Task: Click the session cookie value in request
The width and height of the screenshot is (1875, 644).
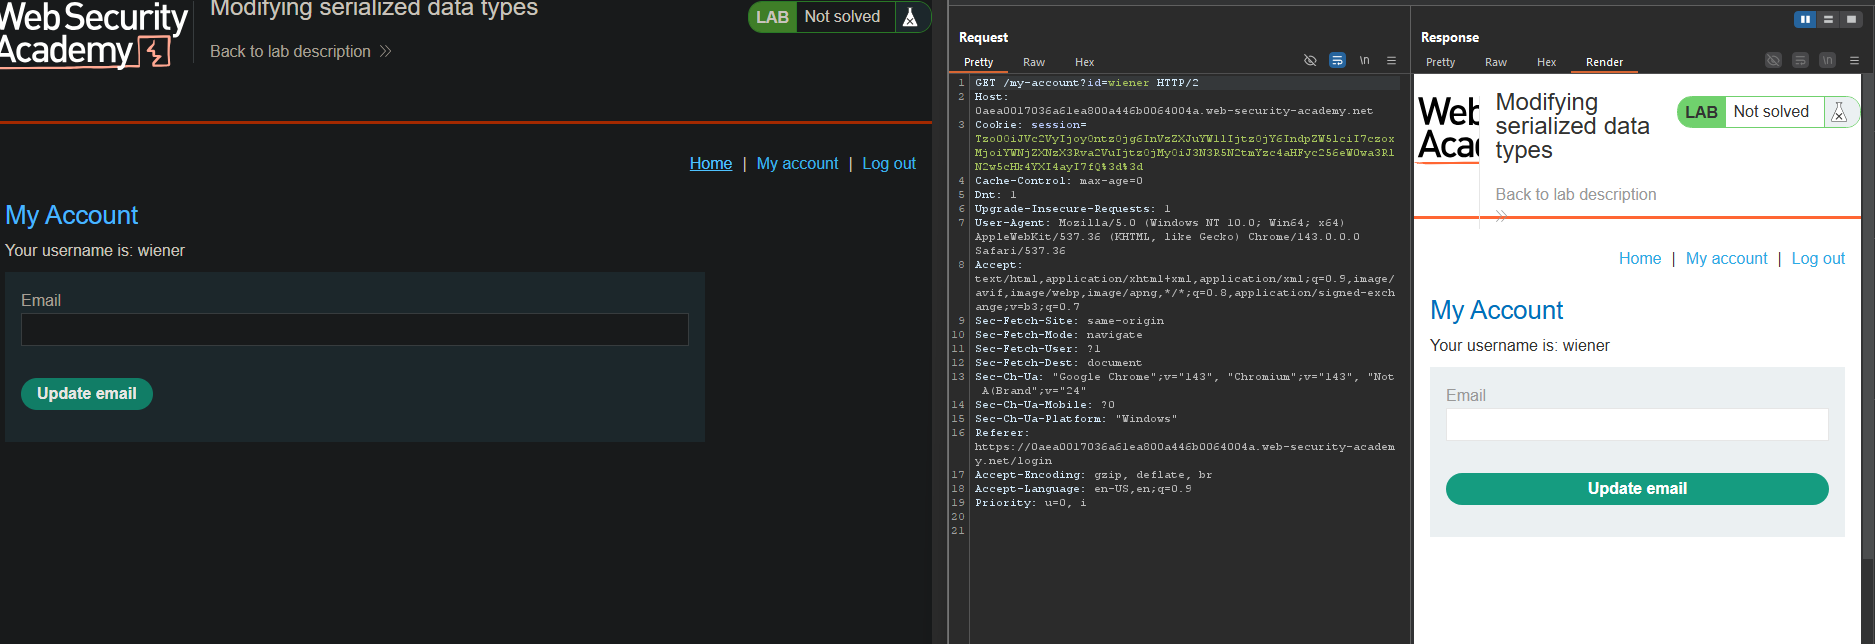Action: click(1184, 153)
